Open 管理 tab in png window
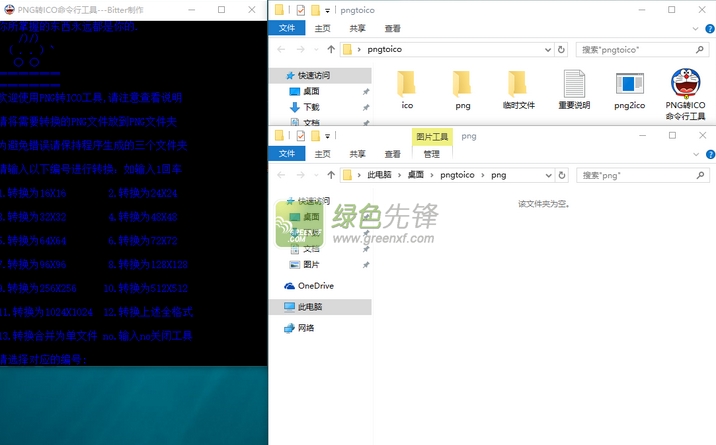The height and width of the screenshot is (445, 716). [x=432, y=154]
